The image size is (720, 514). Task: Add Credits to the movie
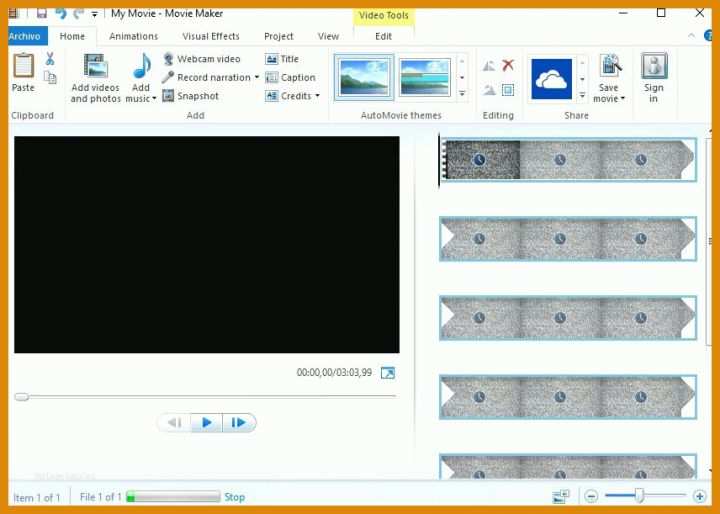click(288, 96)
